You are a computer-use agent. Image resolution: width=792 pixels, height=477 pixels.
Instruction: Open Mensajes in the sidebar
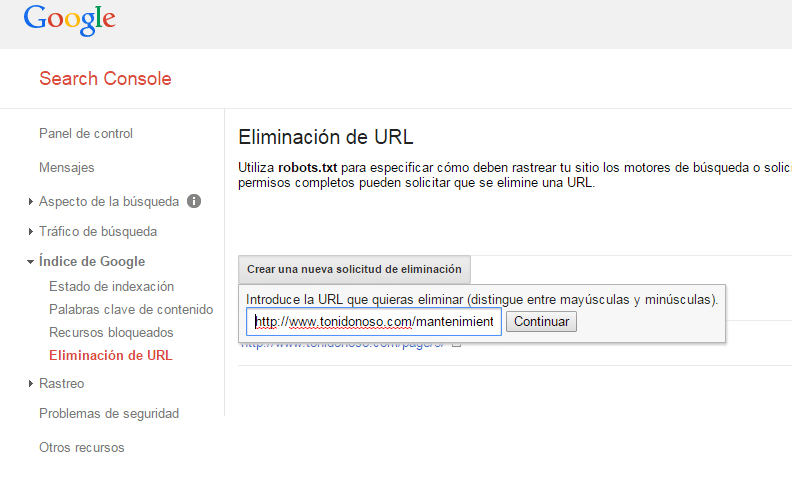coord(67,167)
